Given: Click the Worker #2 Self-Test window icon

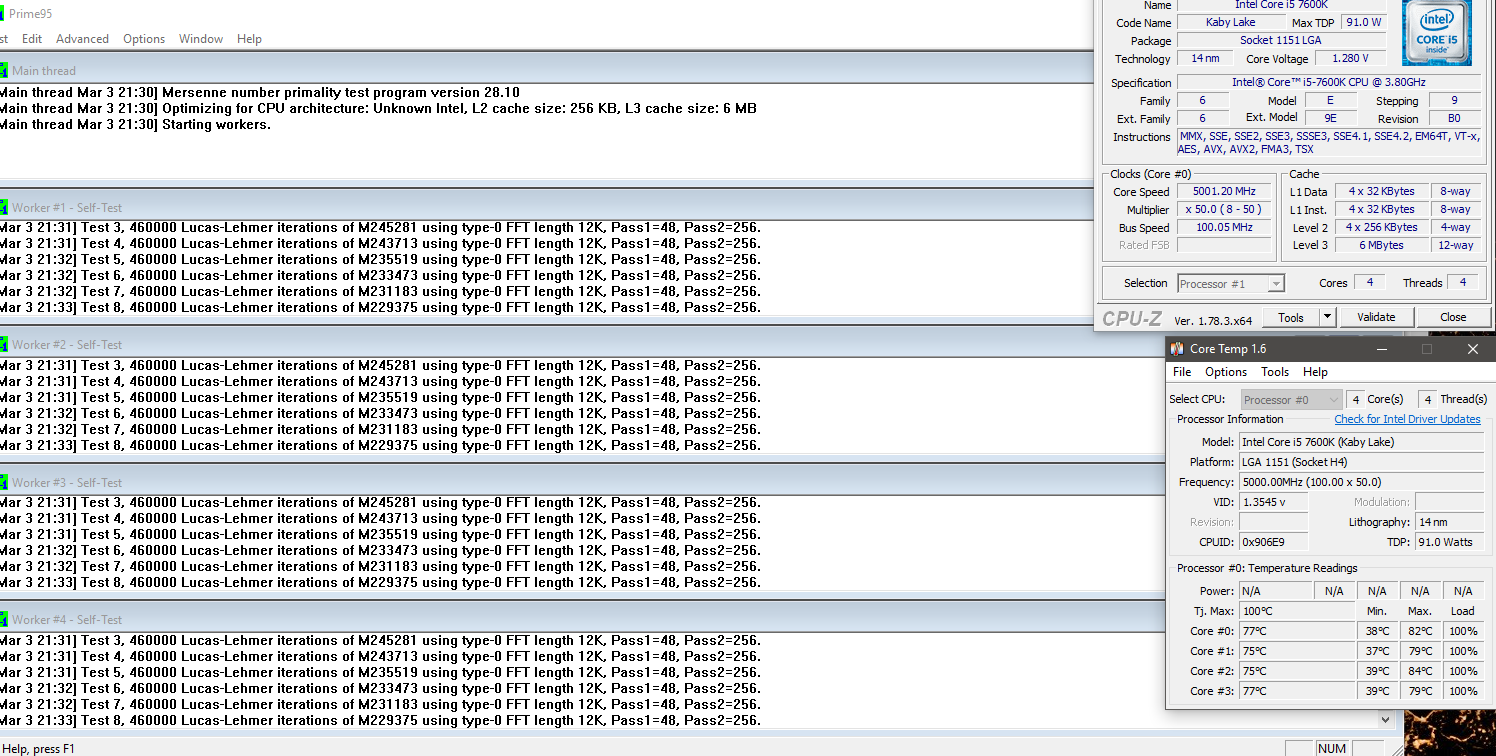Looking at the screenshot, I should [3, 345].
